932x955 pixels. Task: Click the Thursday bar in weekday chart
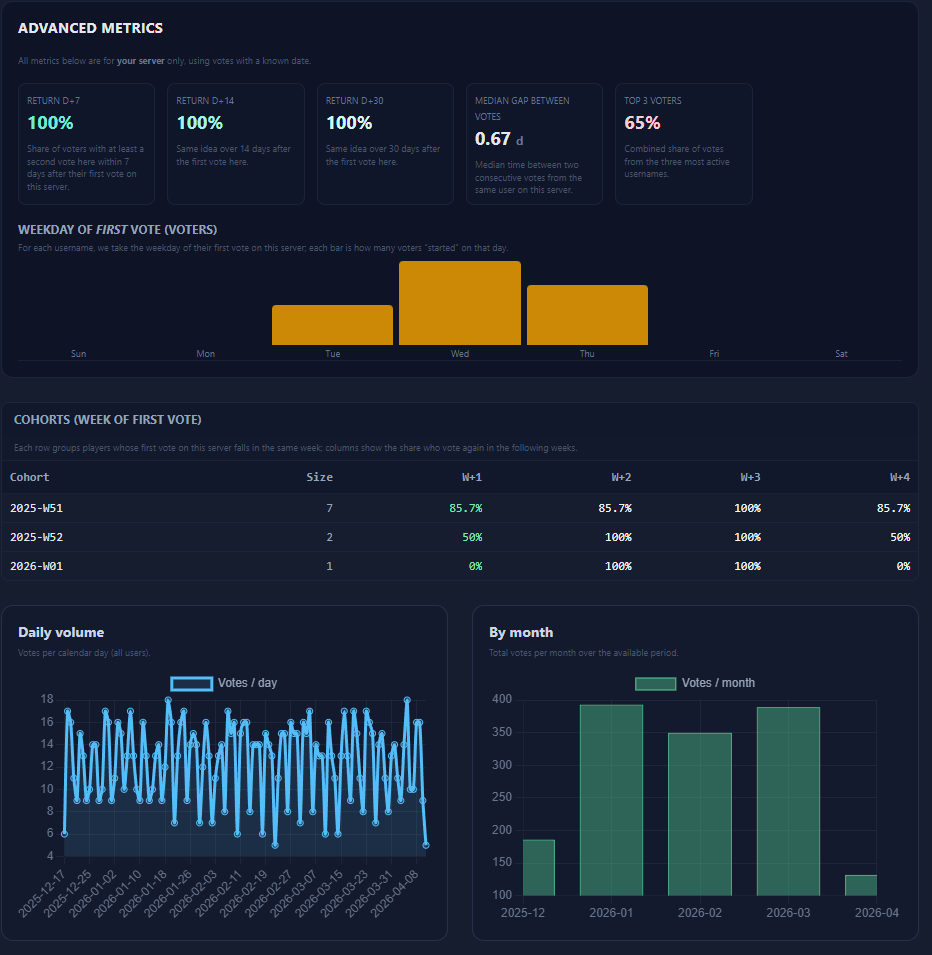click(587, 315)
